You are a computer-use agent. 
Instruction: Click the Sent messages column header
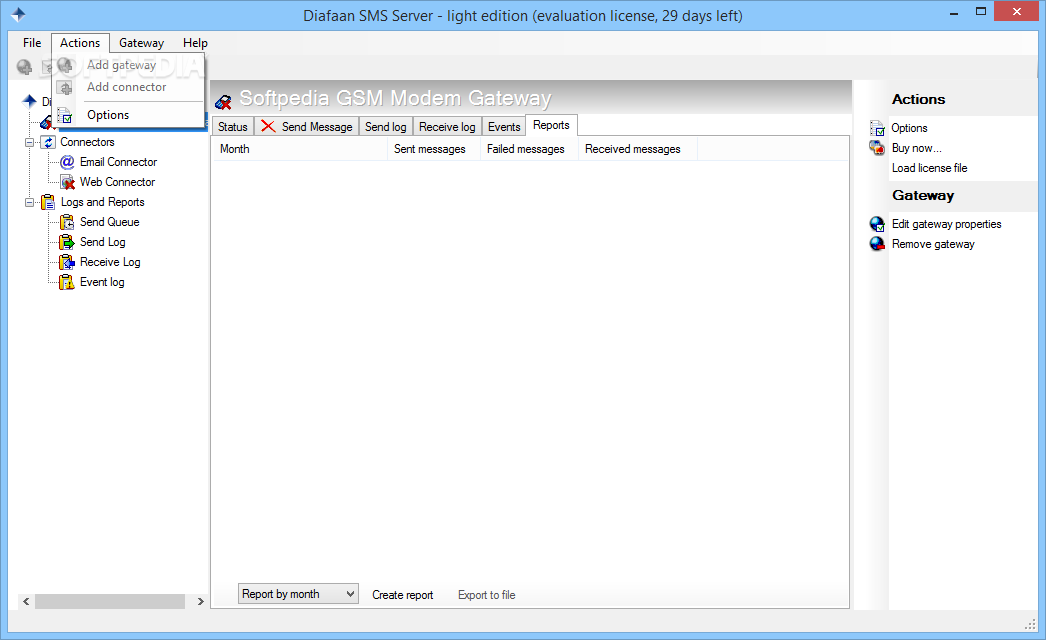click(x=434, y=149)
